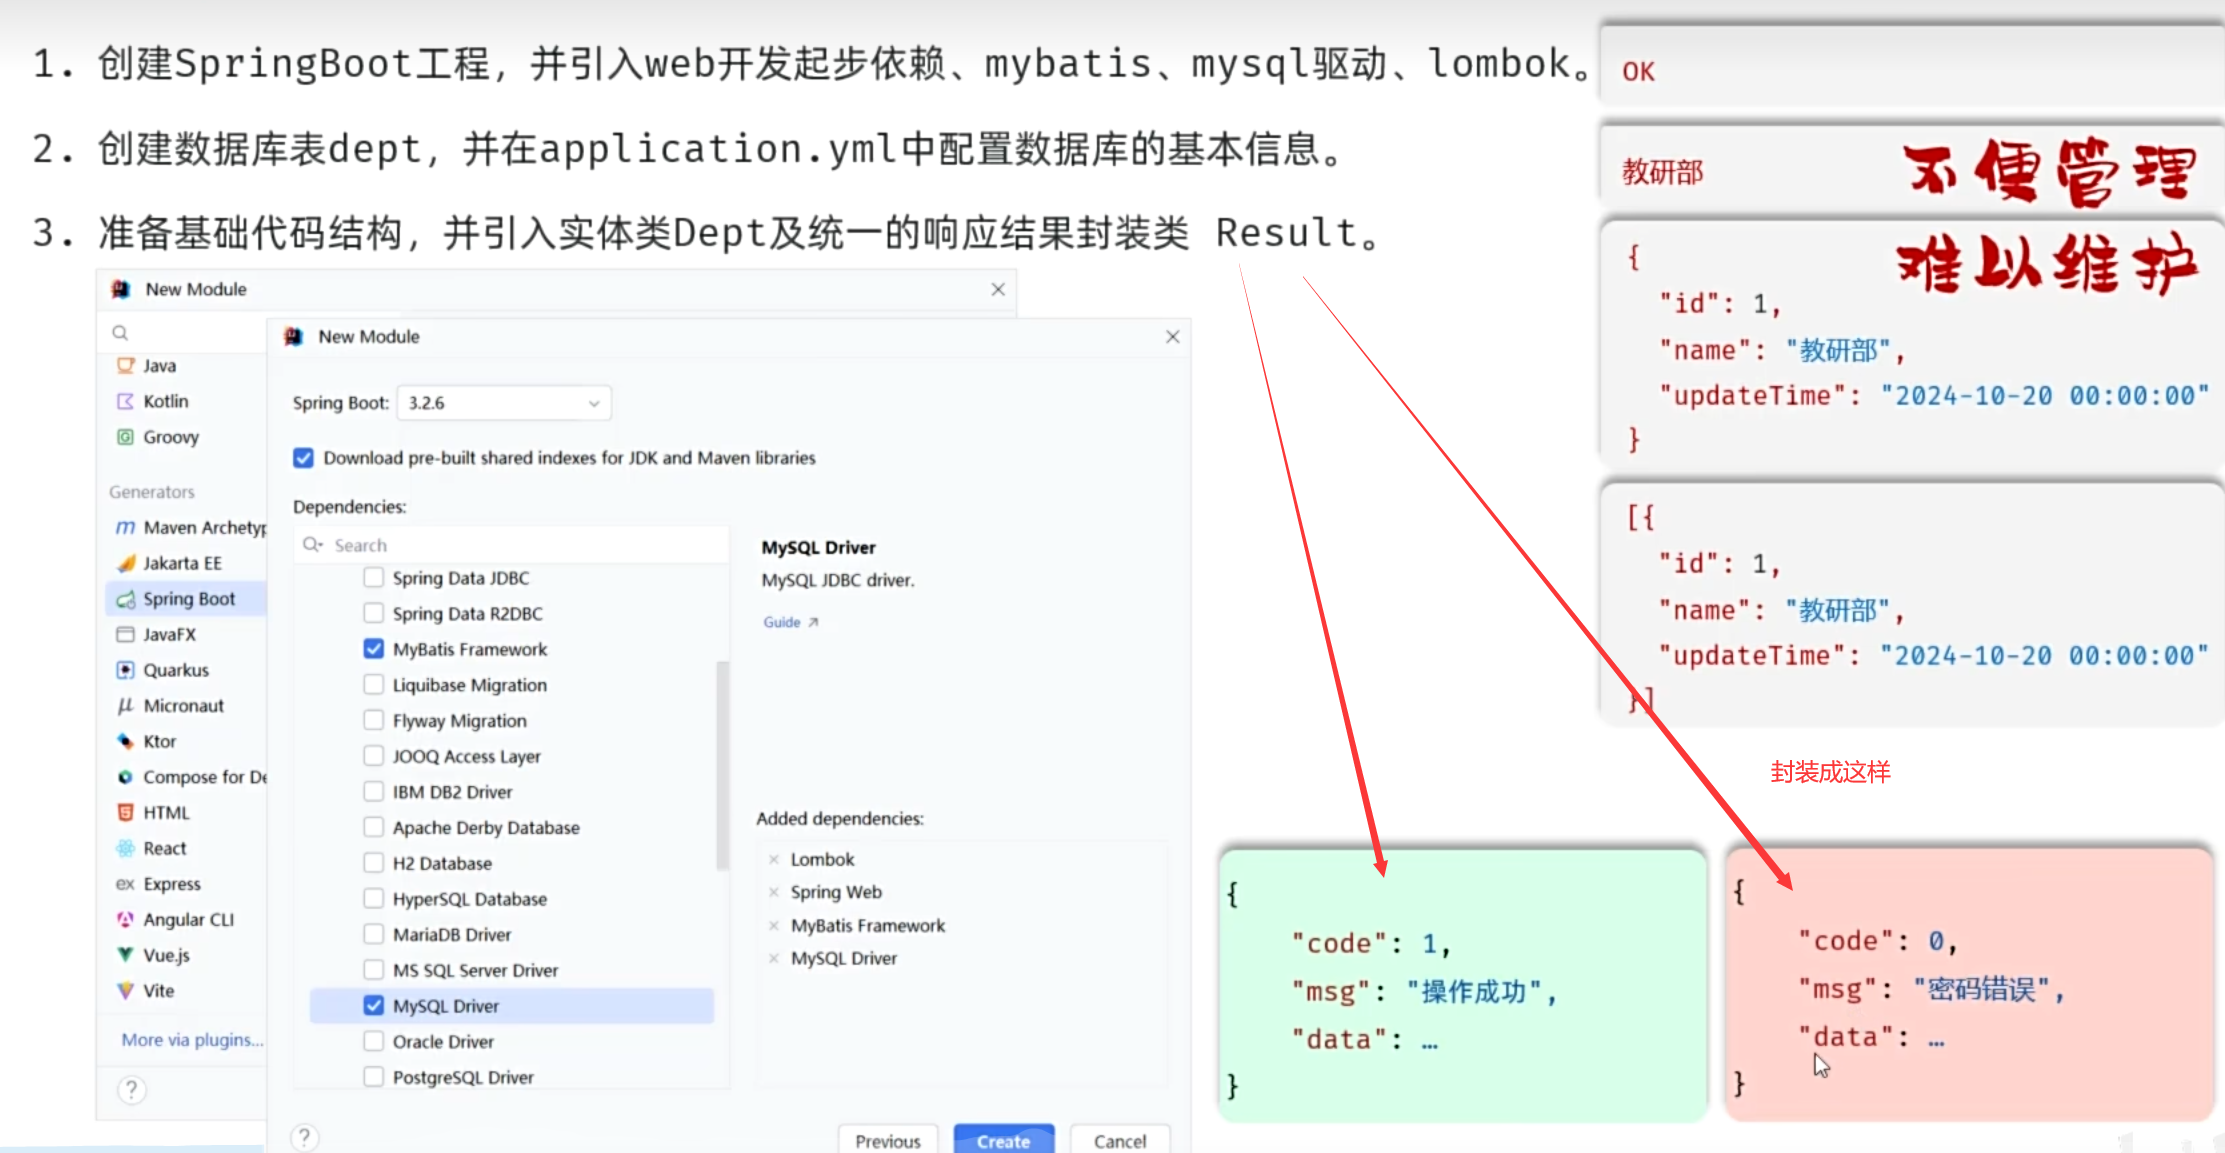Click the Quarkus generator icon
Image resolution: width=2225 pixels, height=1153 pixels.
[125, 670]
